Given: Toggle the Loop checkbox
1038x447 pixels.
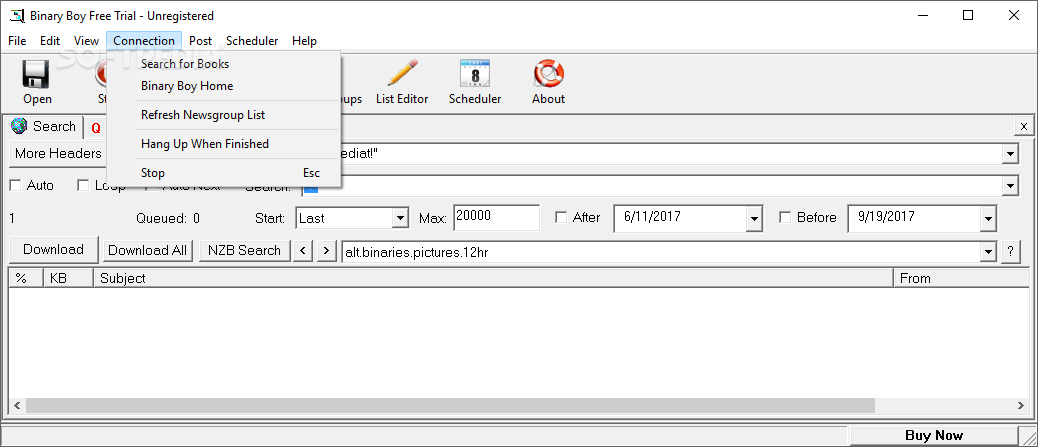Looking at the screenshot, I should [x=83, y=186].
